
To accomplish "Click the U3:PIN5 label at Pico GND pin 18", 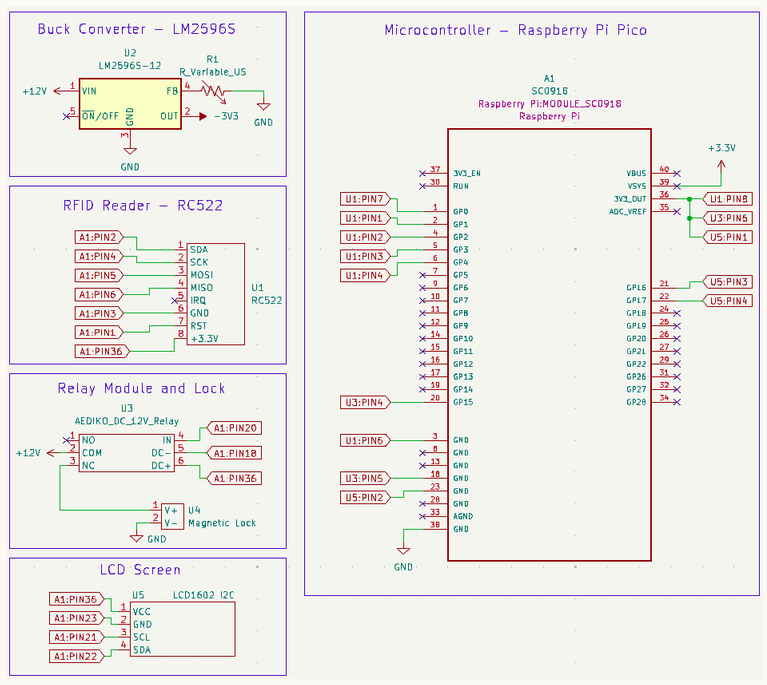I will point(365,479).
